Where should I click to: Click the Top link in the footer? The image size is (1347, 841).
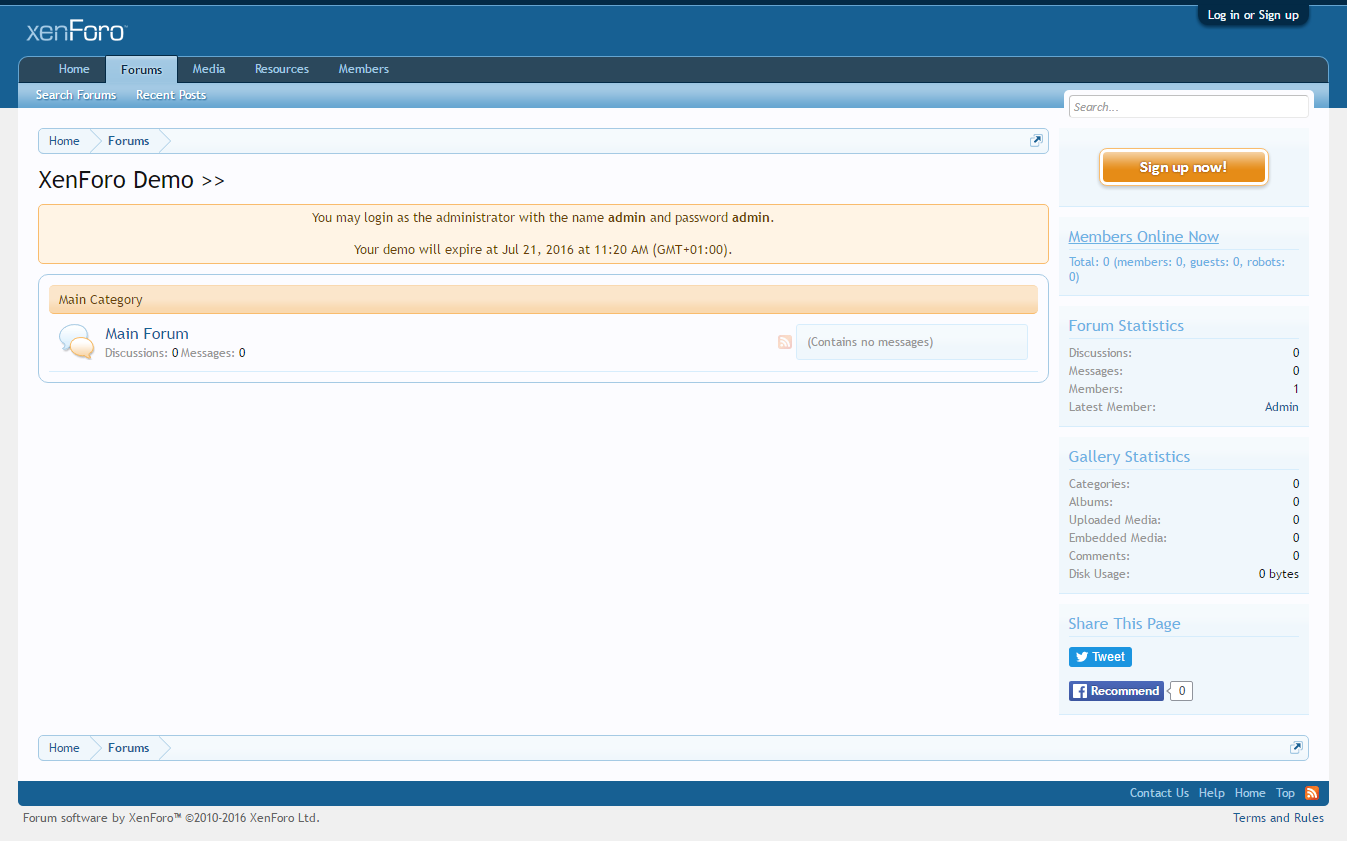(1285, 793)
